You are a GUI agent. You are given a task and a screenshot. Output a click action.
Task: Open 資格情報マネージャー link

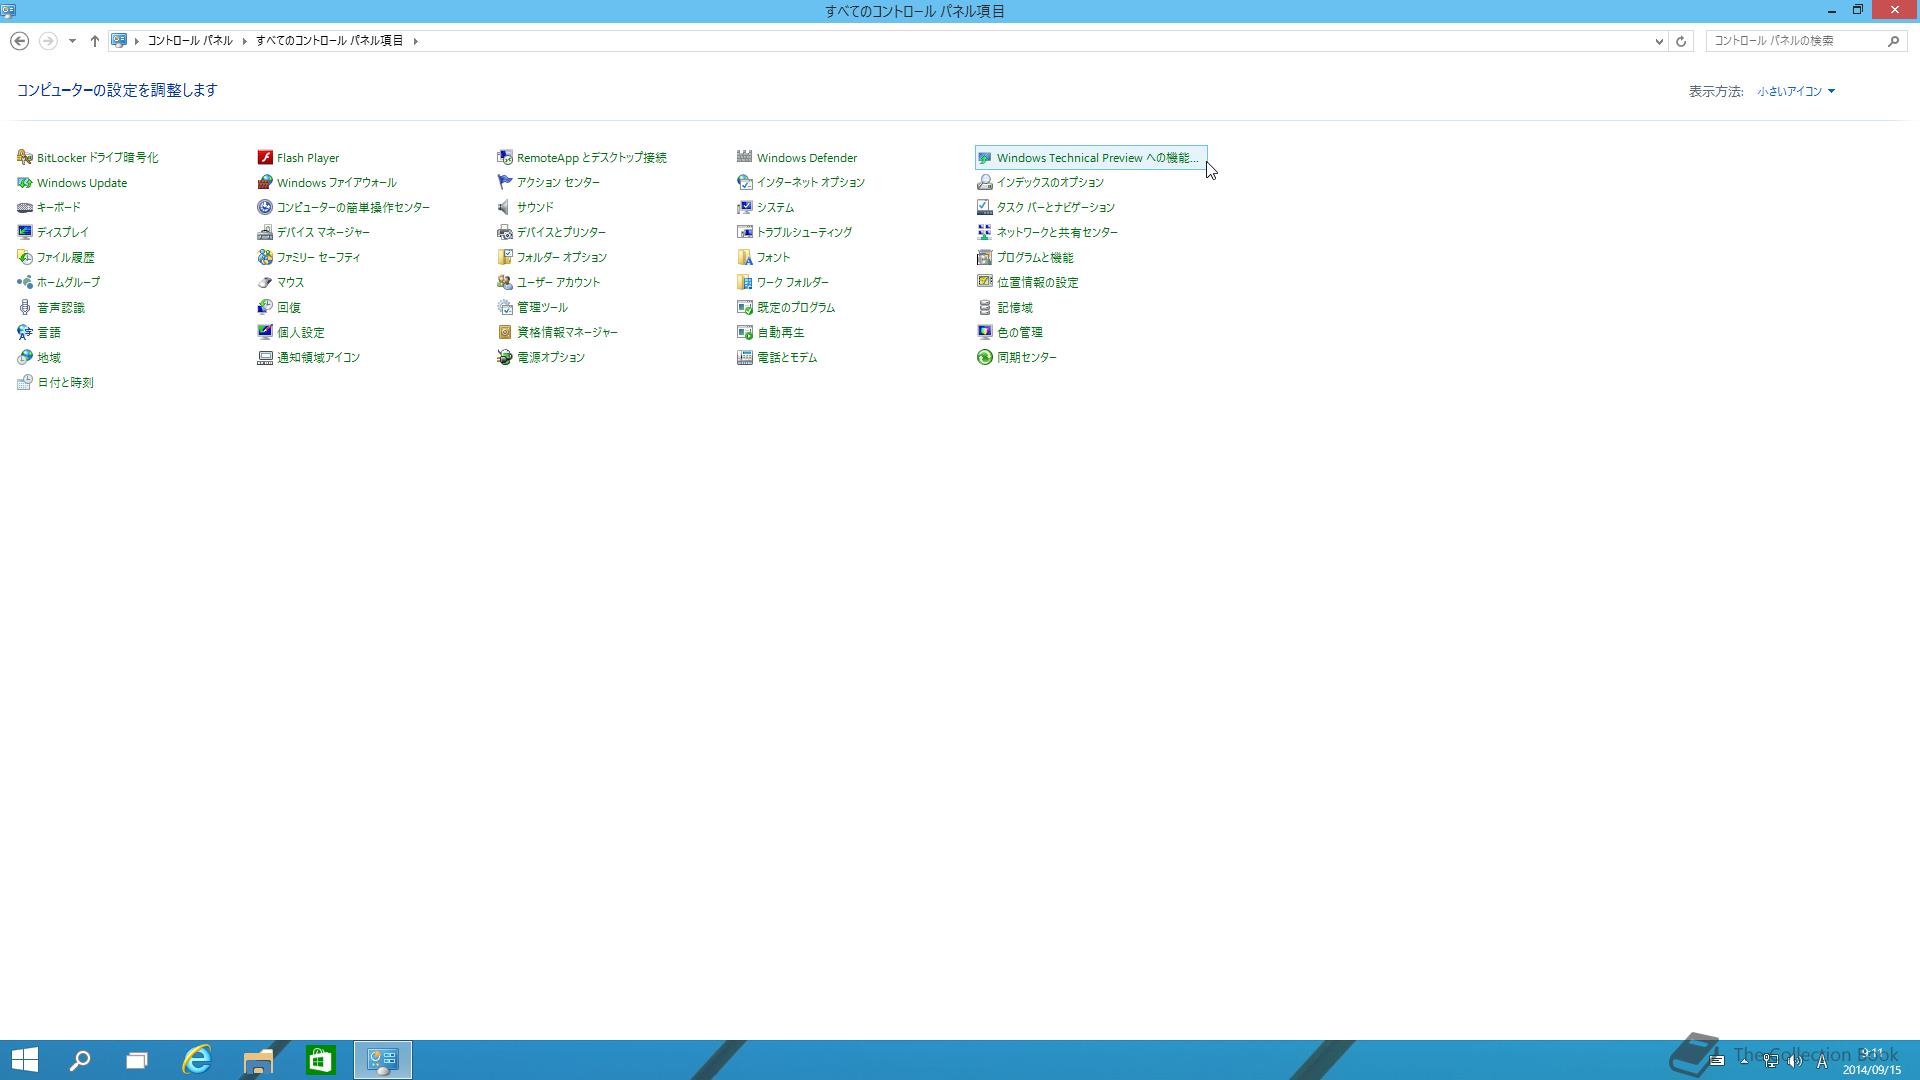(x=567, y=332)
